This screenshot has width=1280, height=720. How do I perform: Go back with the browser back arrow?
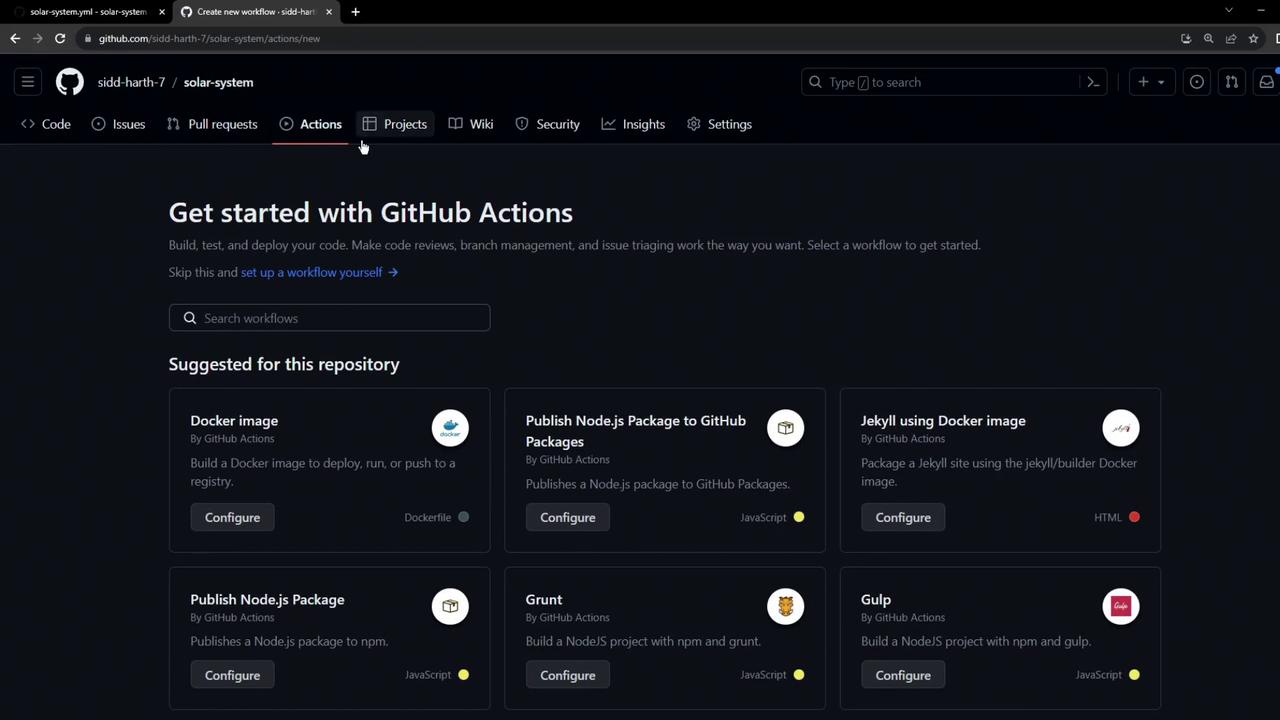coord(15,38)
